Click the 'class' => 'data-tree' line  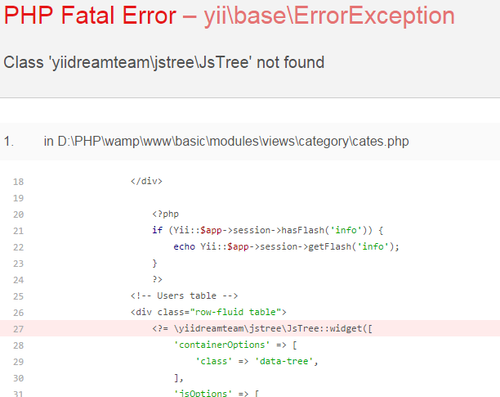[257, 361]
